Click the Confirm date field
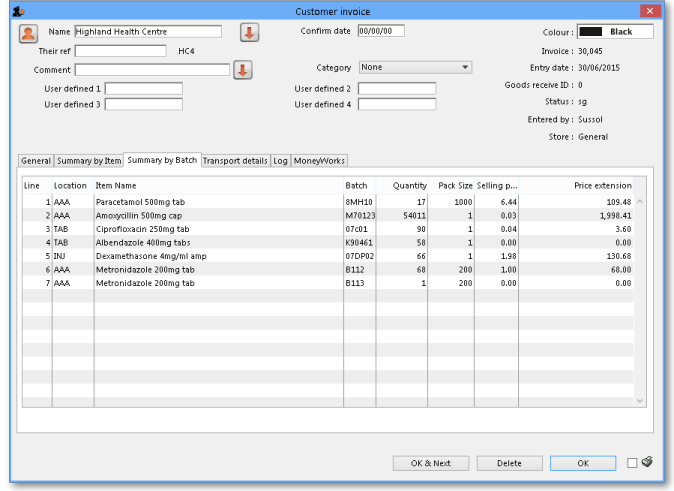The width and height of the screenshot is (674, 491). 381,31
